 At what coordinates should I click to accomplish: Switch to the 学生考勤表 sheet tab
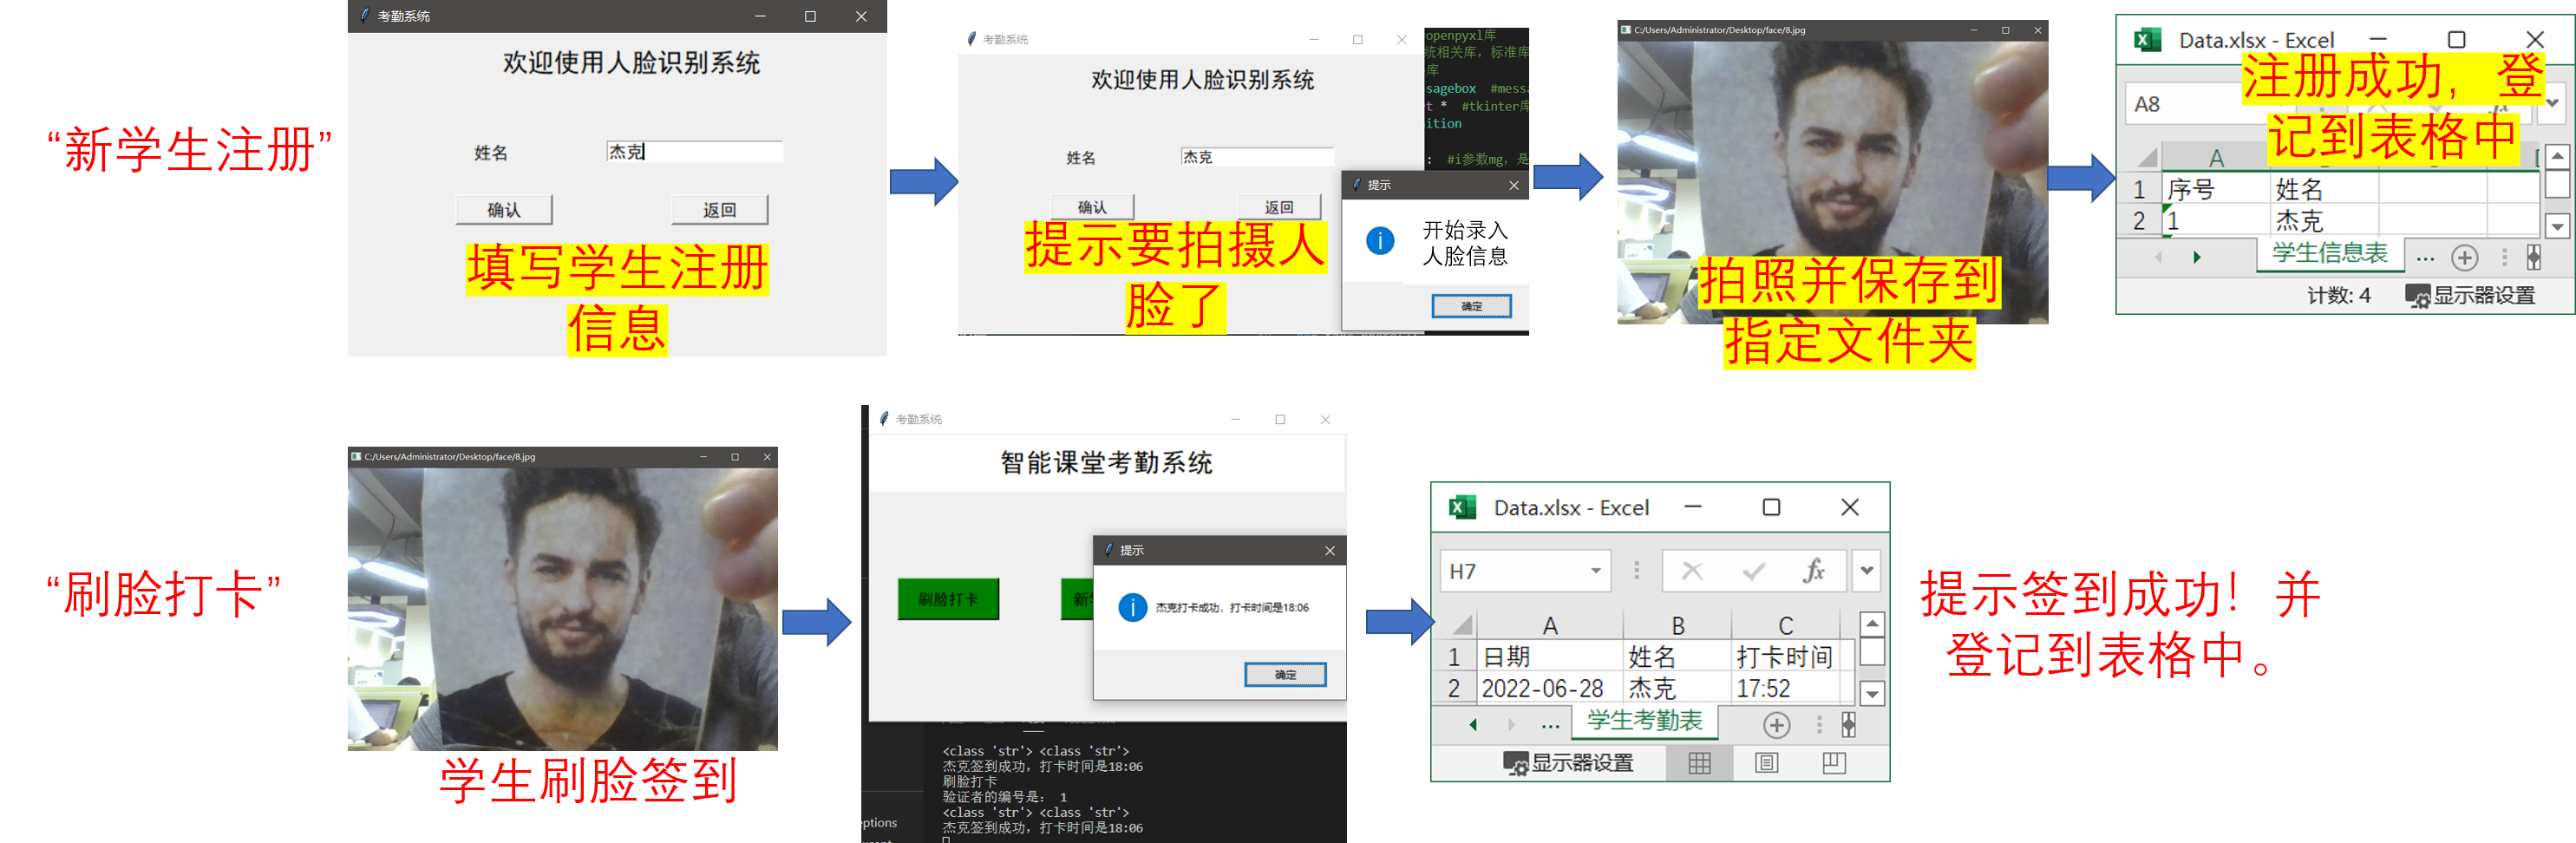click(1644, 720)
